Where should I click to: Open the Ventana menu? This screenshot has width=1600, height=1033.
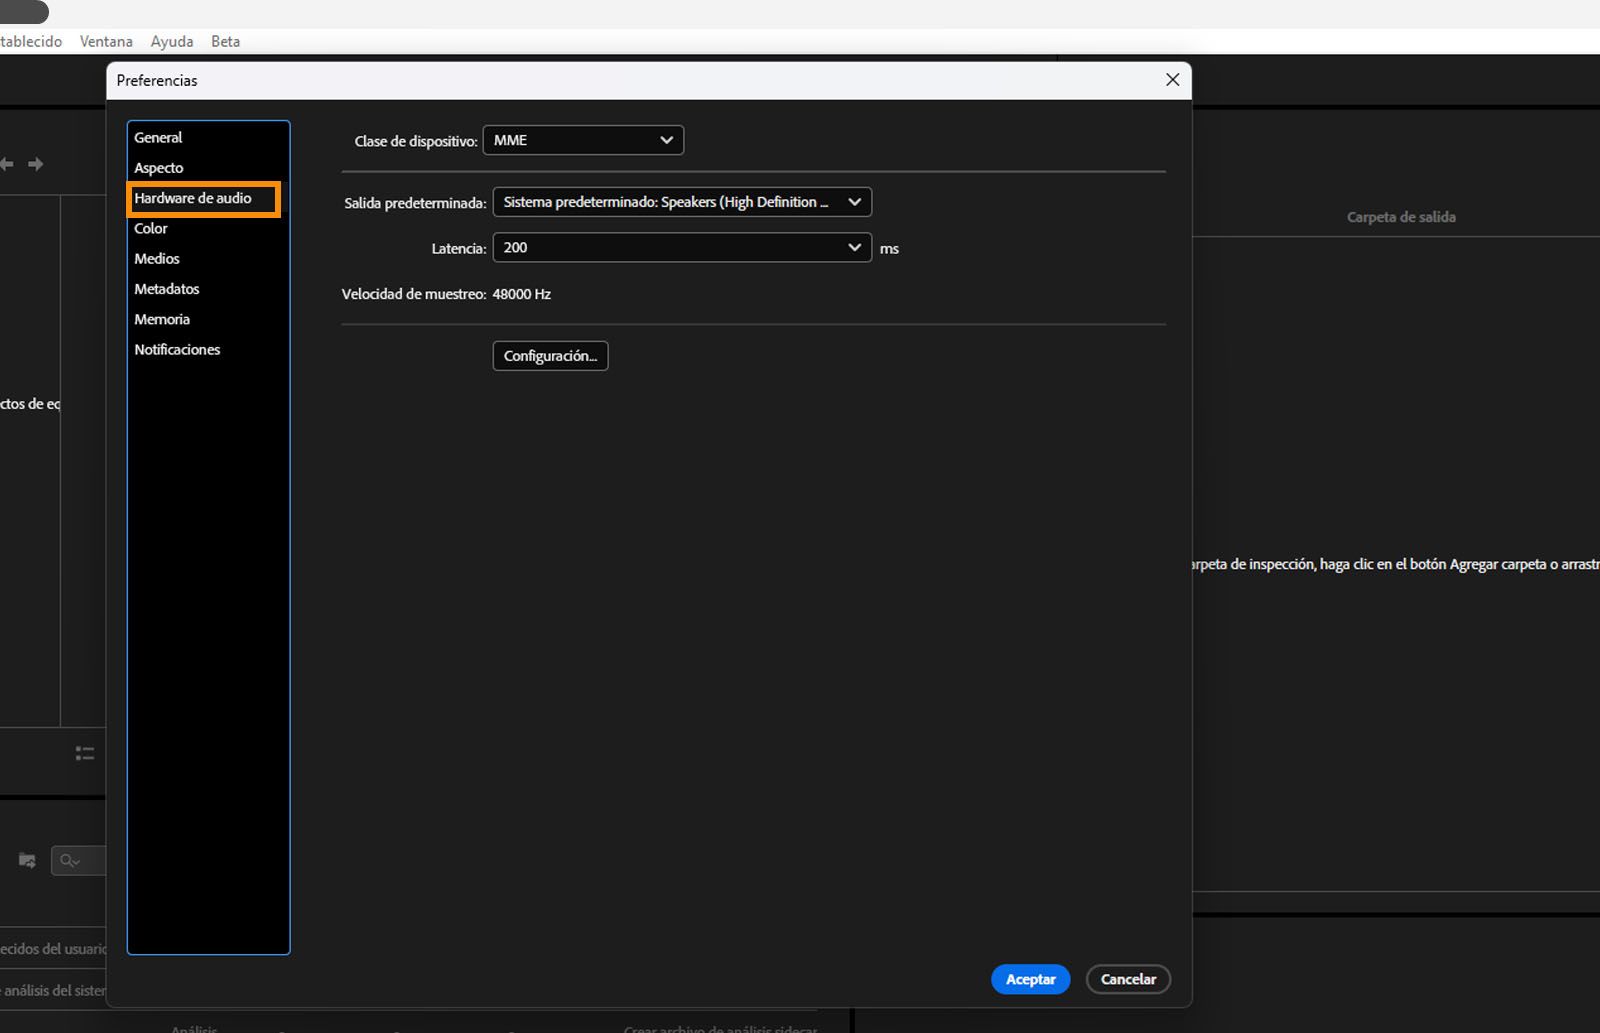(106, 41)
